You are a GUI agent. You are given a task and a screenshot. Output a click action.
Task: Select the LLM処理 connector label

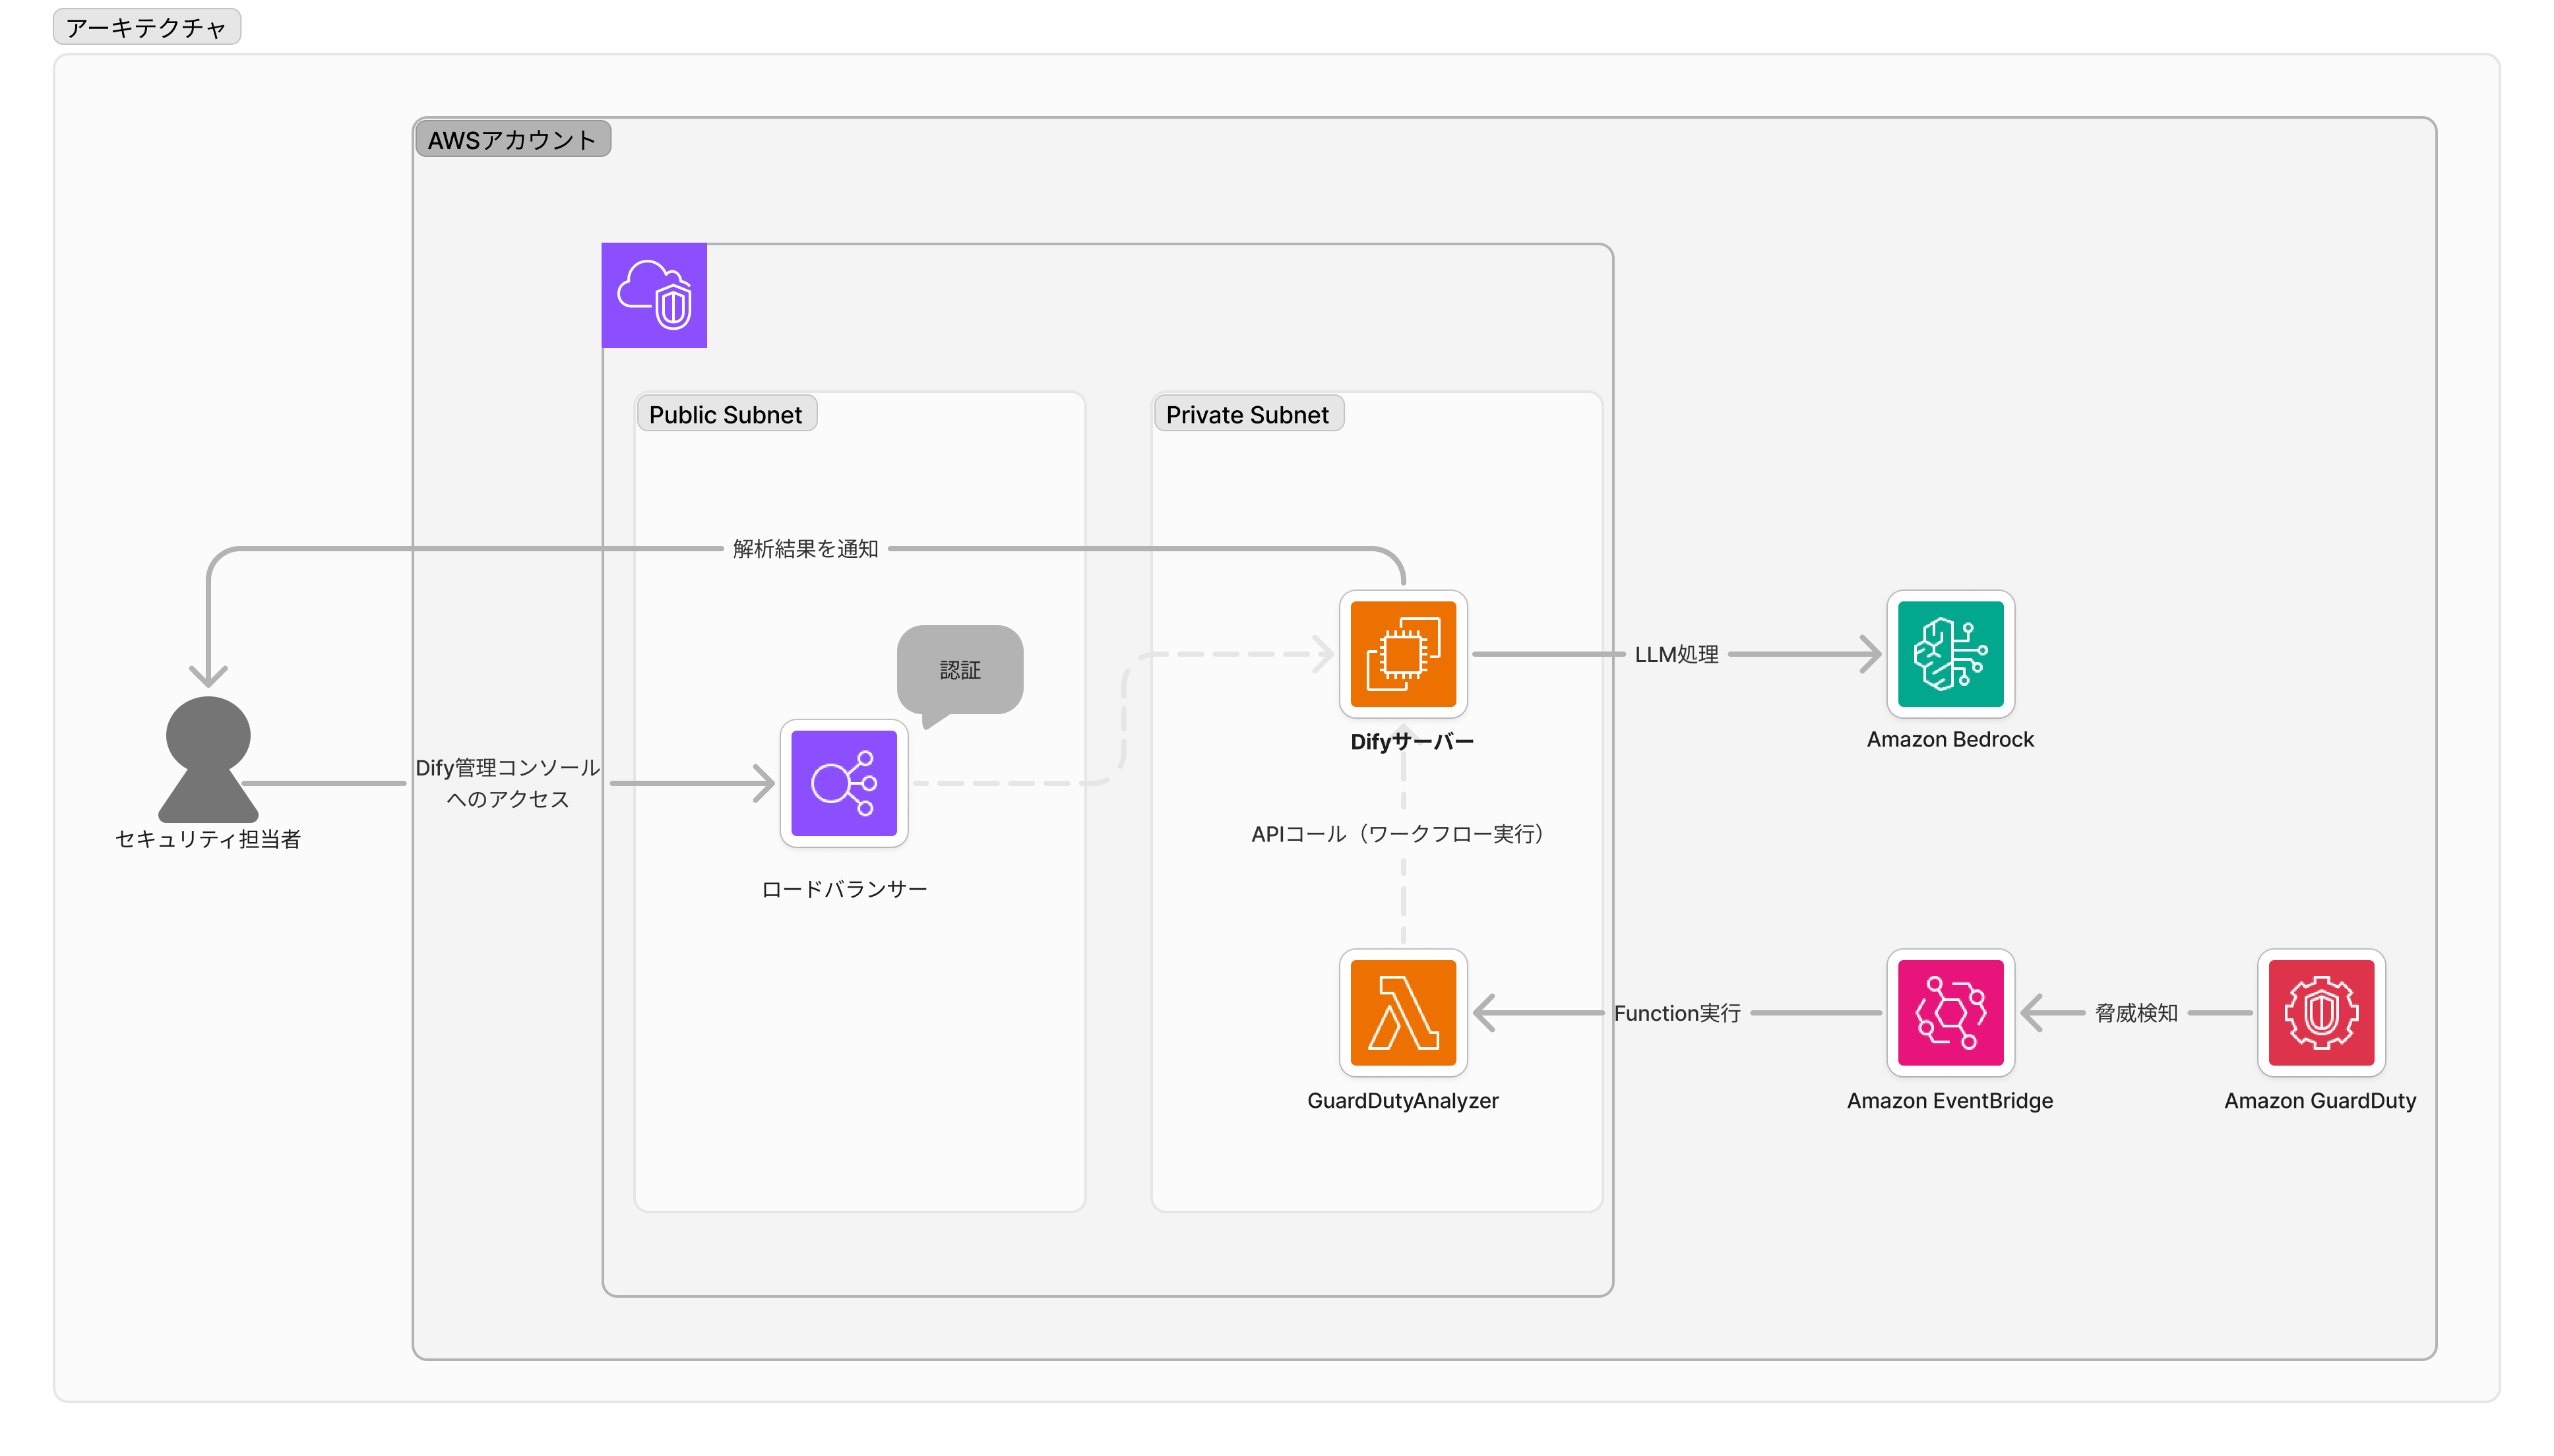coord(1676,654)
